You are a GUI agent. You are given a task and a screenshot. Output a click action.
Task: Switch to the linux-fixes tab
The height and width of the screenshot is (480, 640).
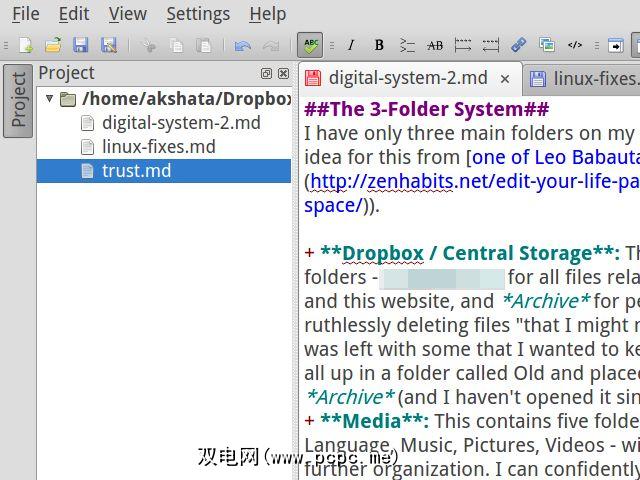[x=582, y=78]
